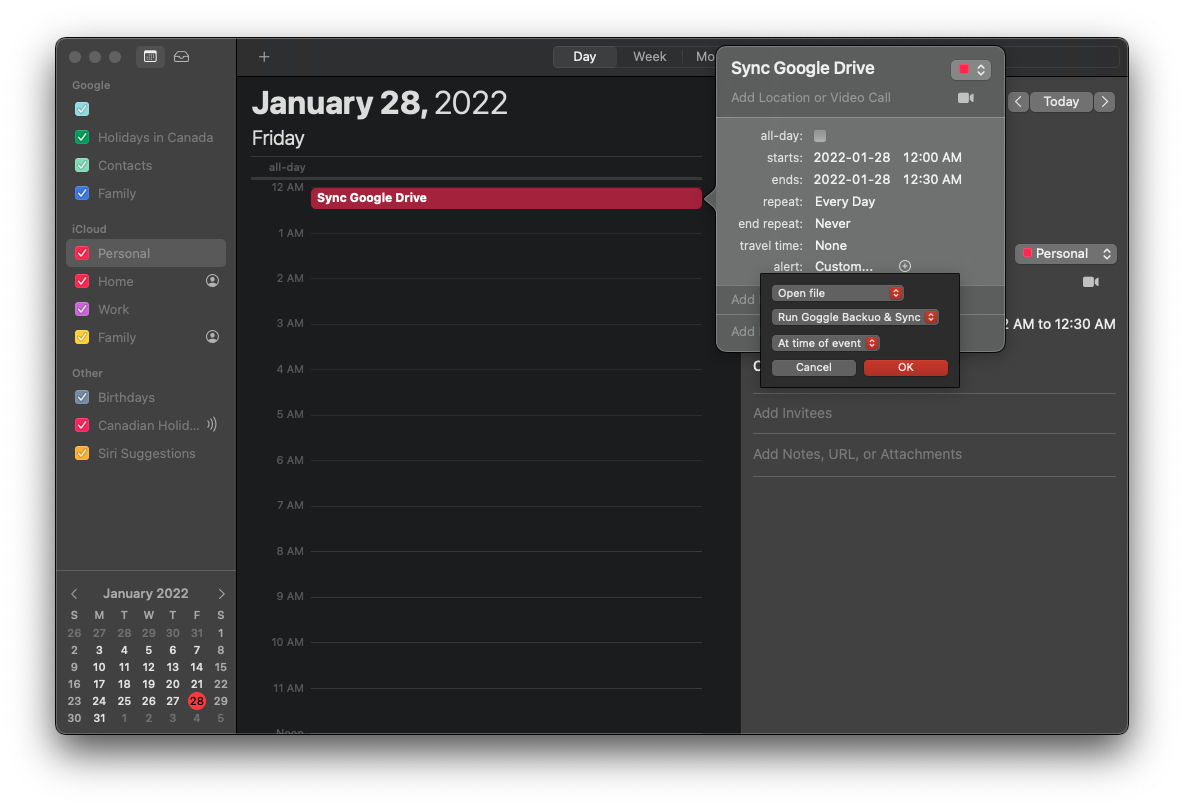
Task: Show next month in mini calendar
Action: [x=221, y=594]
